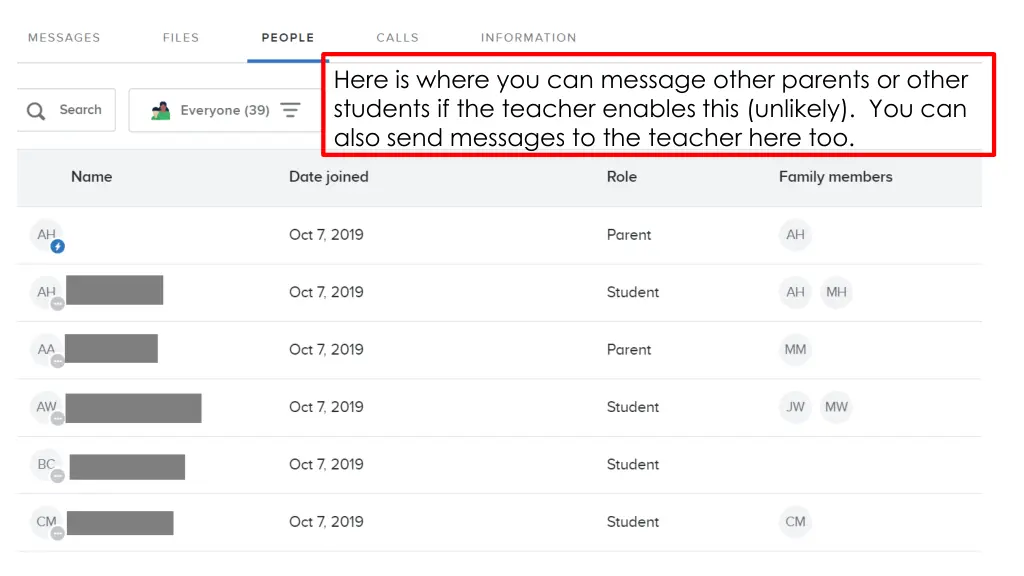The width and height of the screenshot is (1024, 576).
Task: Click the filter lines icon beside Everyone
Action: coord(290,110)
